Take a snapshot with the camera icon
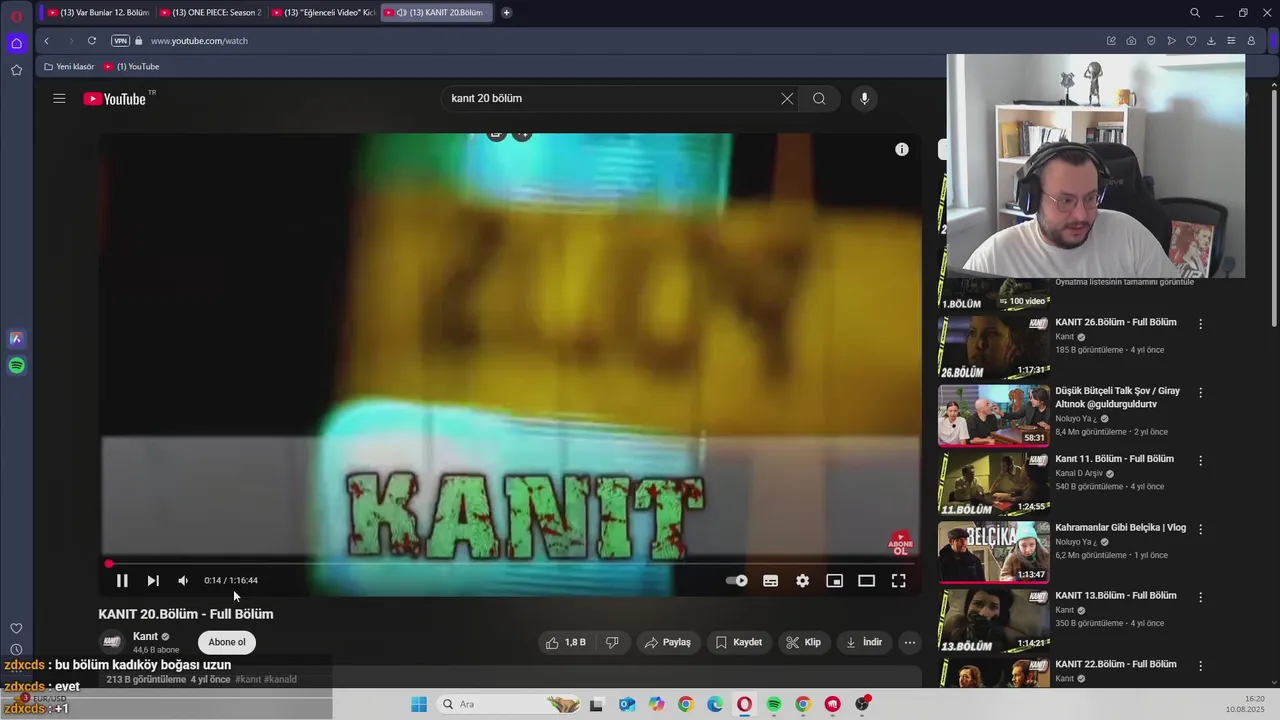Viewport: 1280px width, 720px height. [x=1131, y=41]
